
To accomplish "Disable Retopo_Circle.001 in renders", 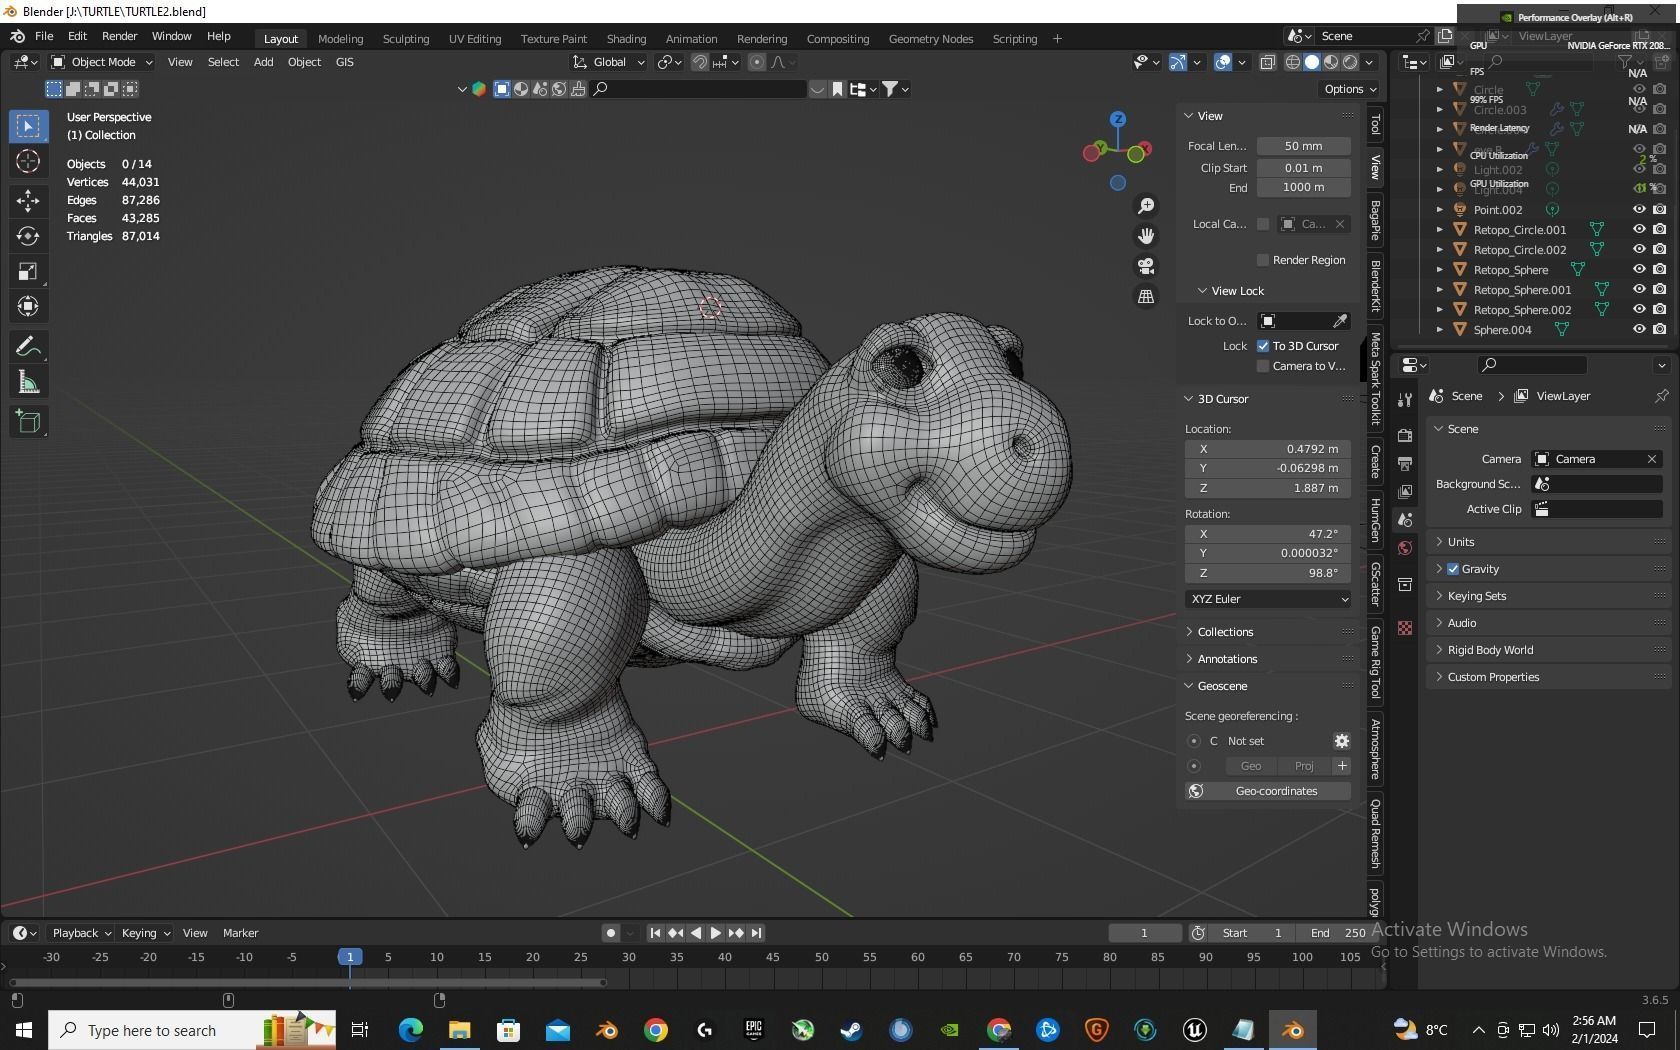I will pos(1659,230).
